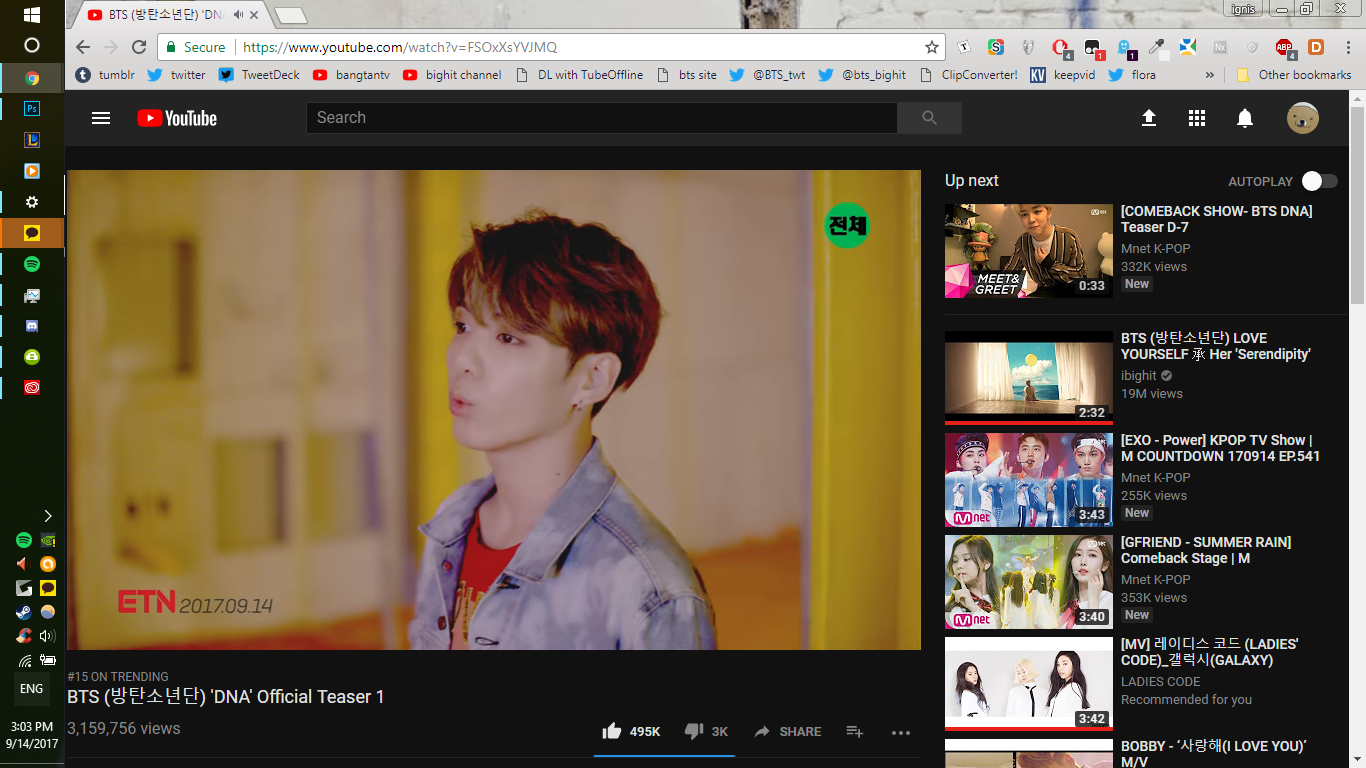This screenshot has width=1366, height=768.
Task: Open the flora bookmark
Action: (x=1132, y=75)
